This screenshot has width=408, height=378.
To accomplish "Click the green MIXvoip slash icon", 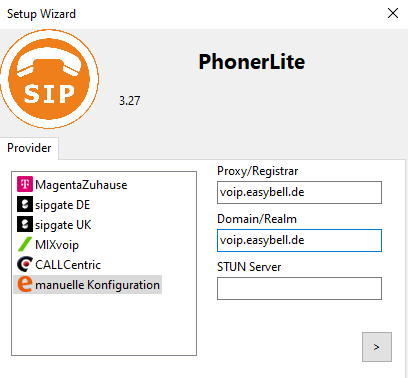I will 25,244.
